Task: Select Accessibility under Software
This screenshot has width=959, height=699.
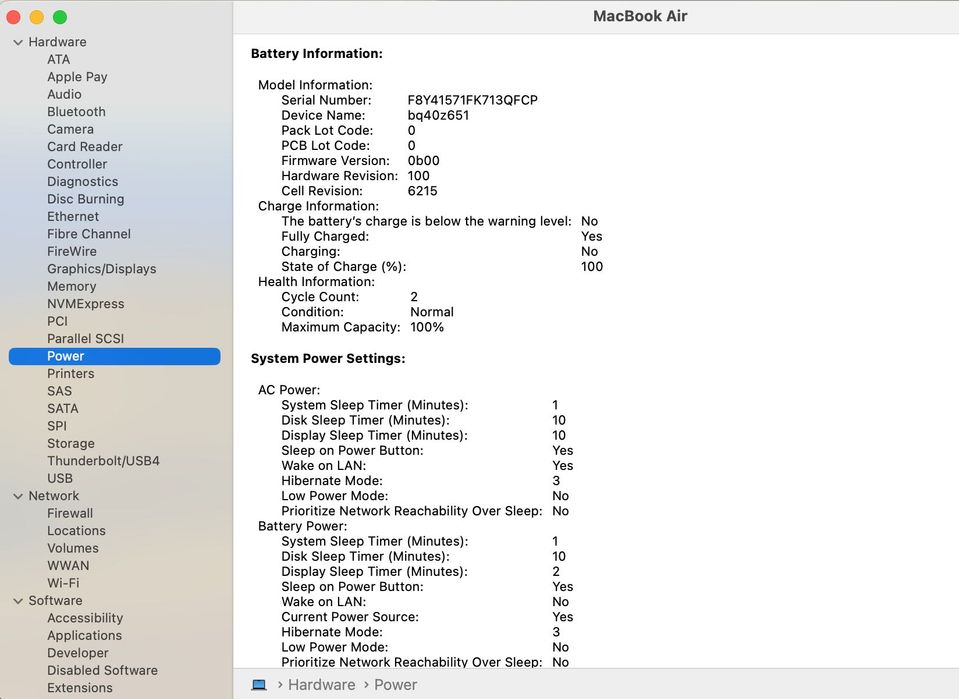Action: pos(85,618)
